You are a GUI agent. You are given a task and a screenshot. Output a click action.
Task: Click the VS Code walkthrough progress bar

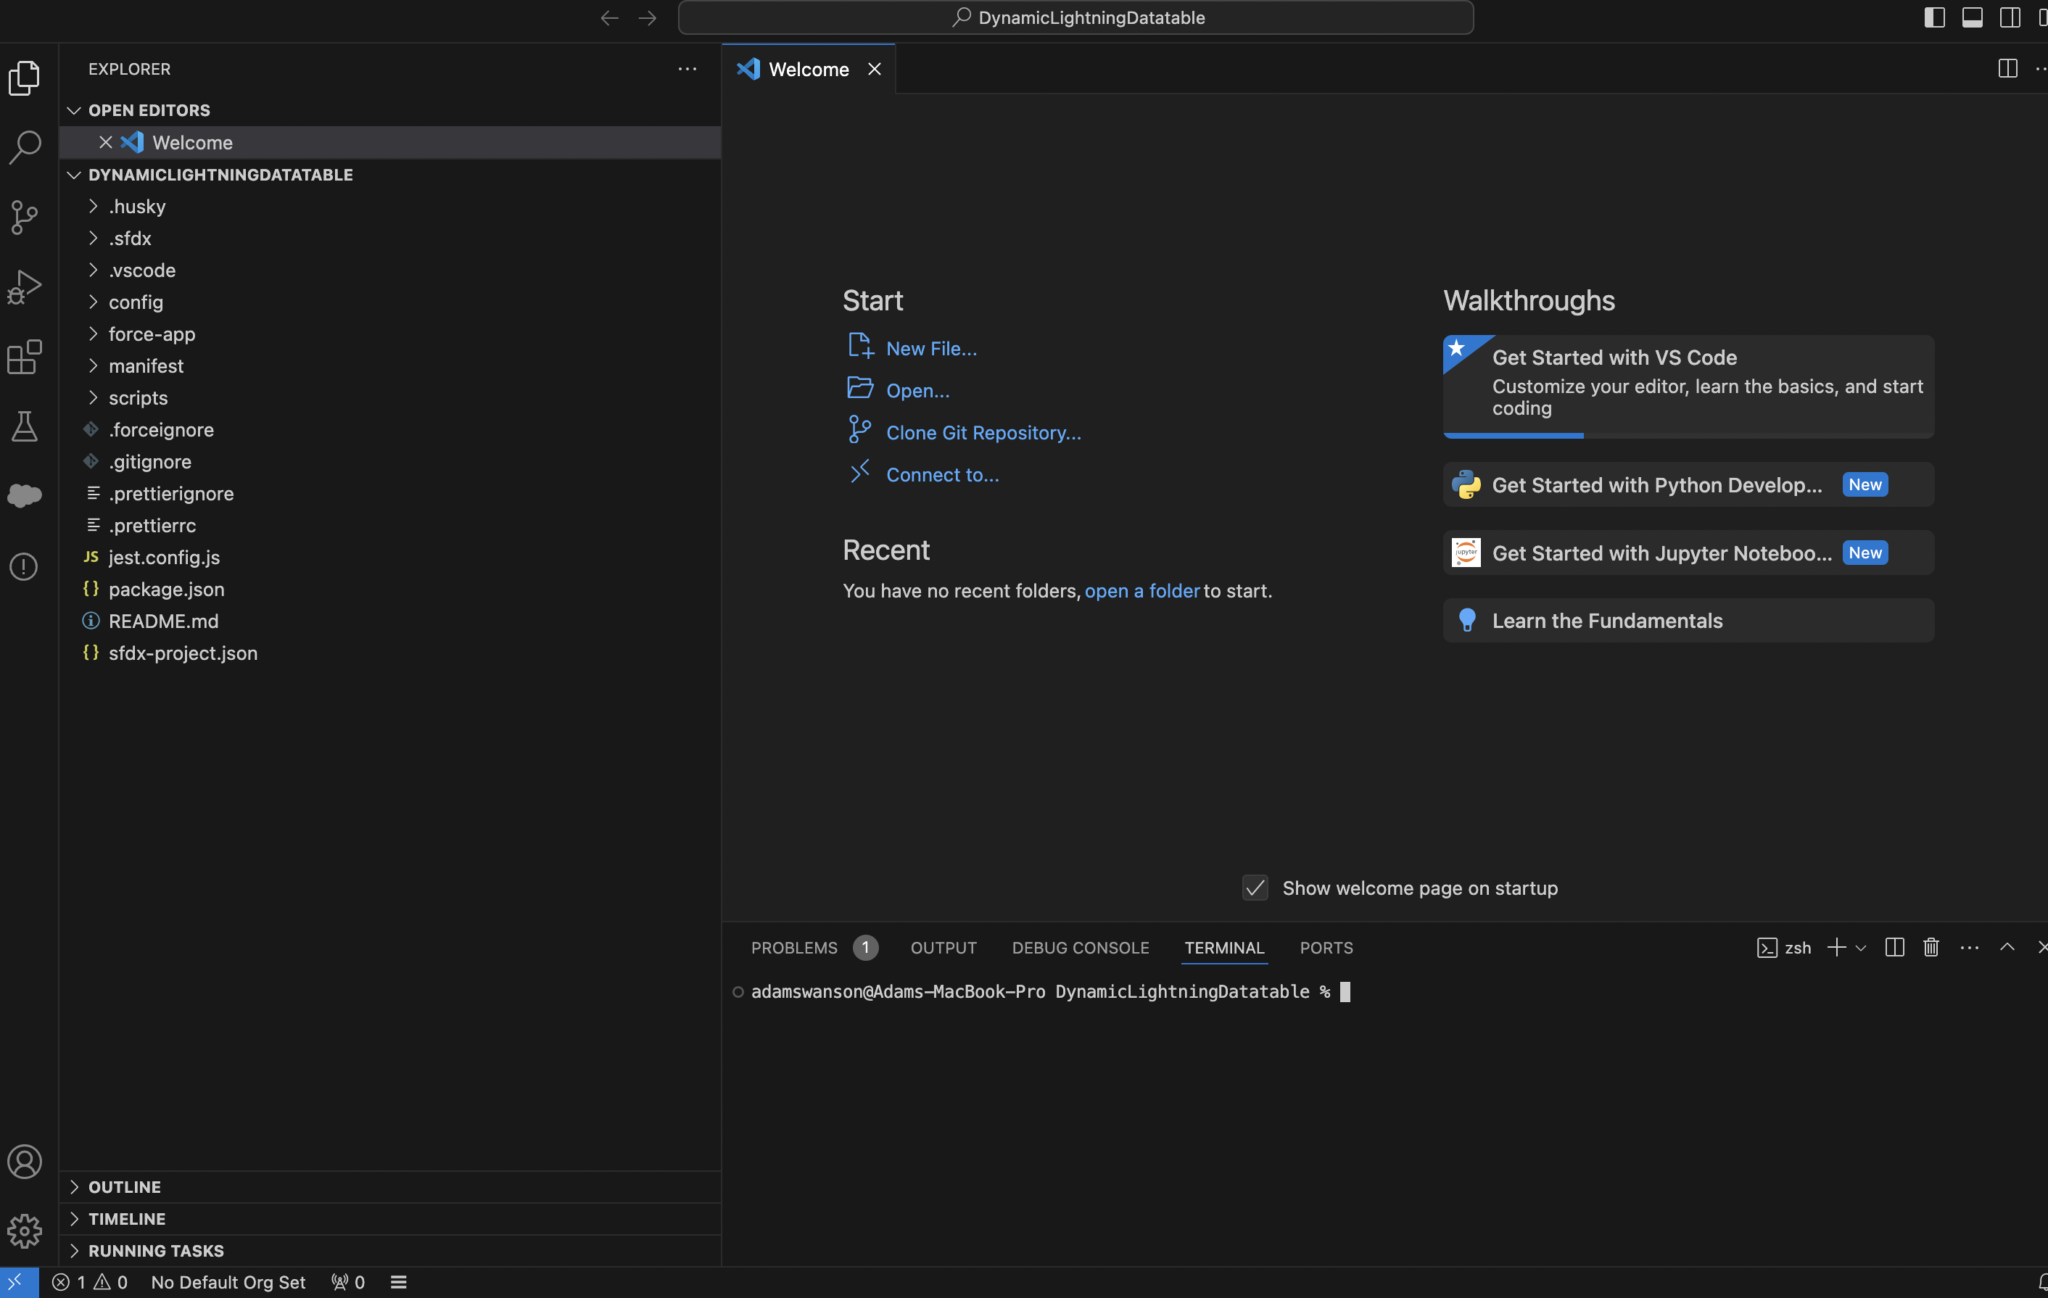click(x=1513, y=434)
